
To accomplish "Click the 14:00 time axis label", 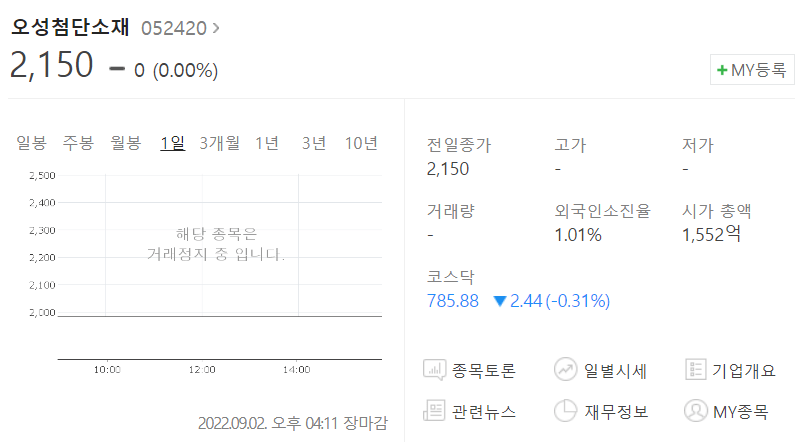I will (x=297, y=370).
